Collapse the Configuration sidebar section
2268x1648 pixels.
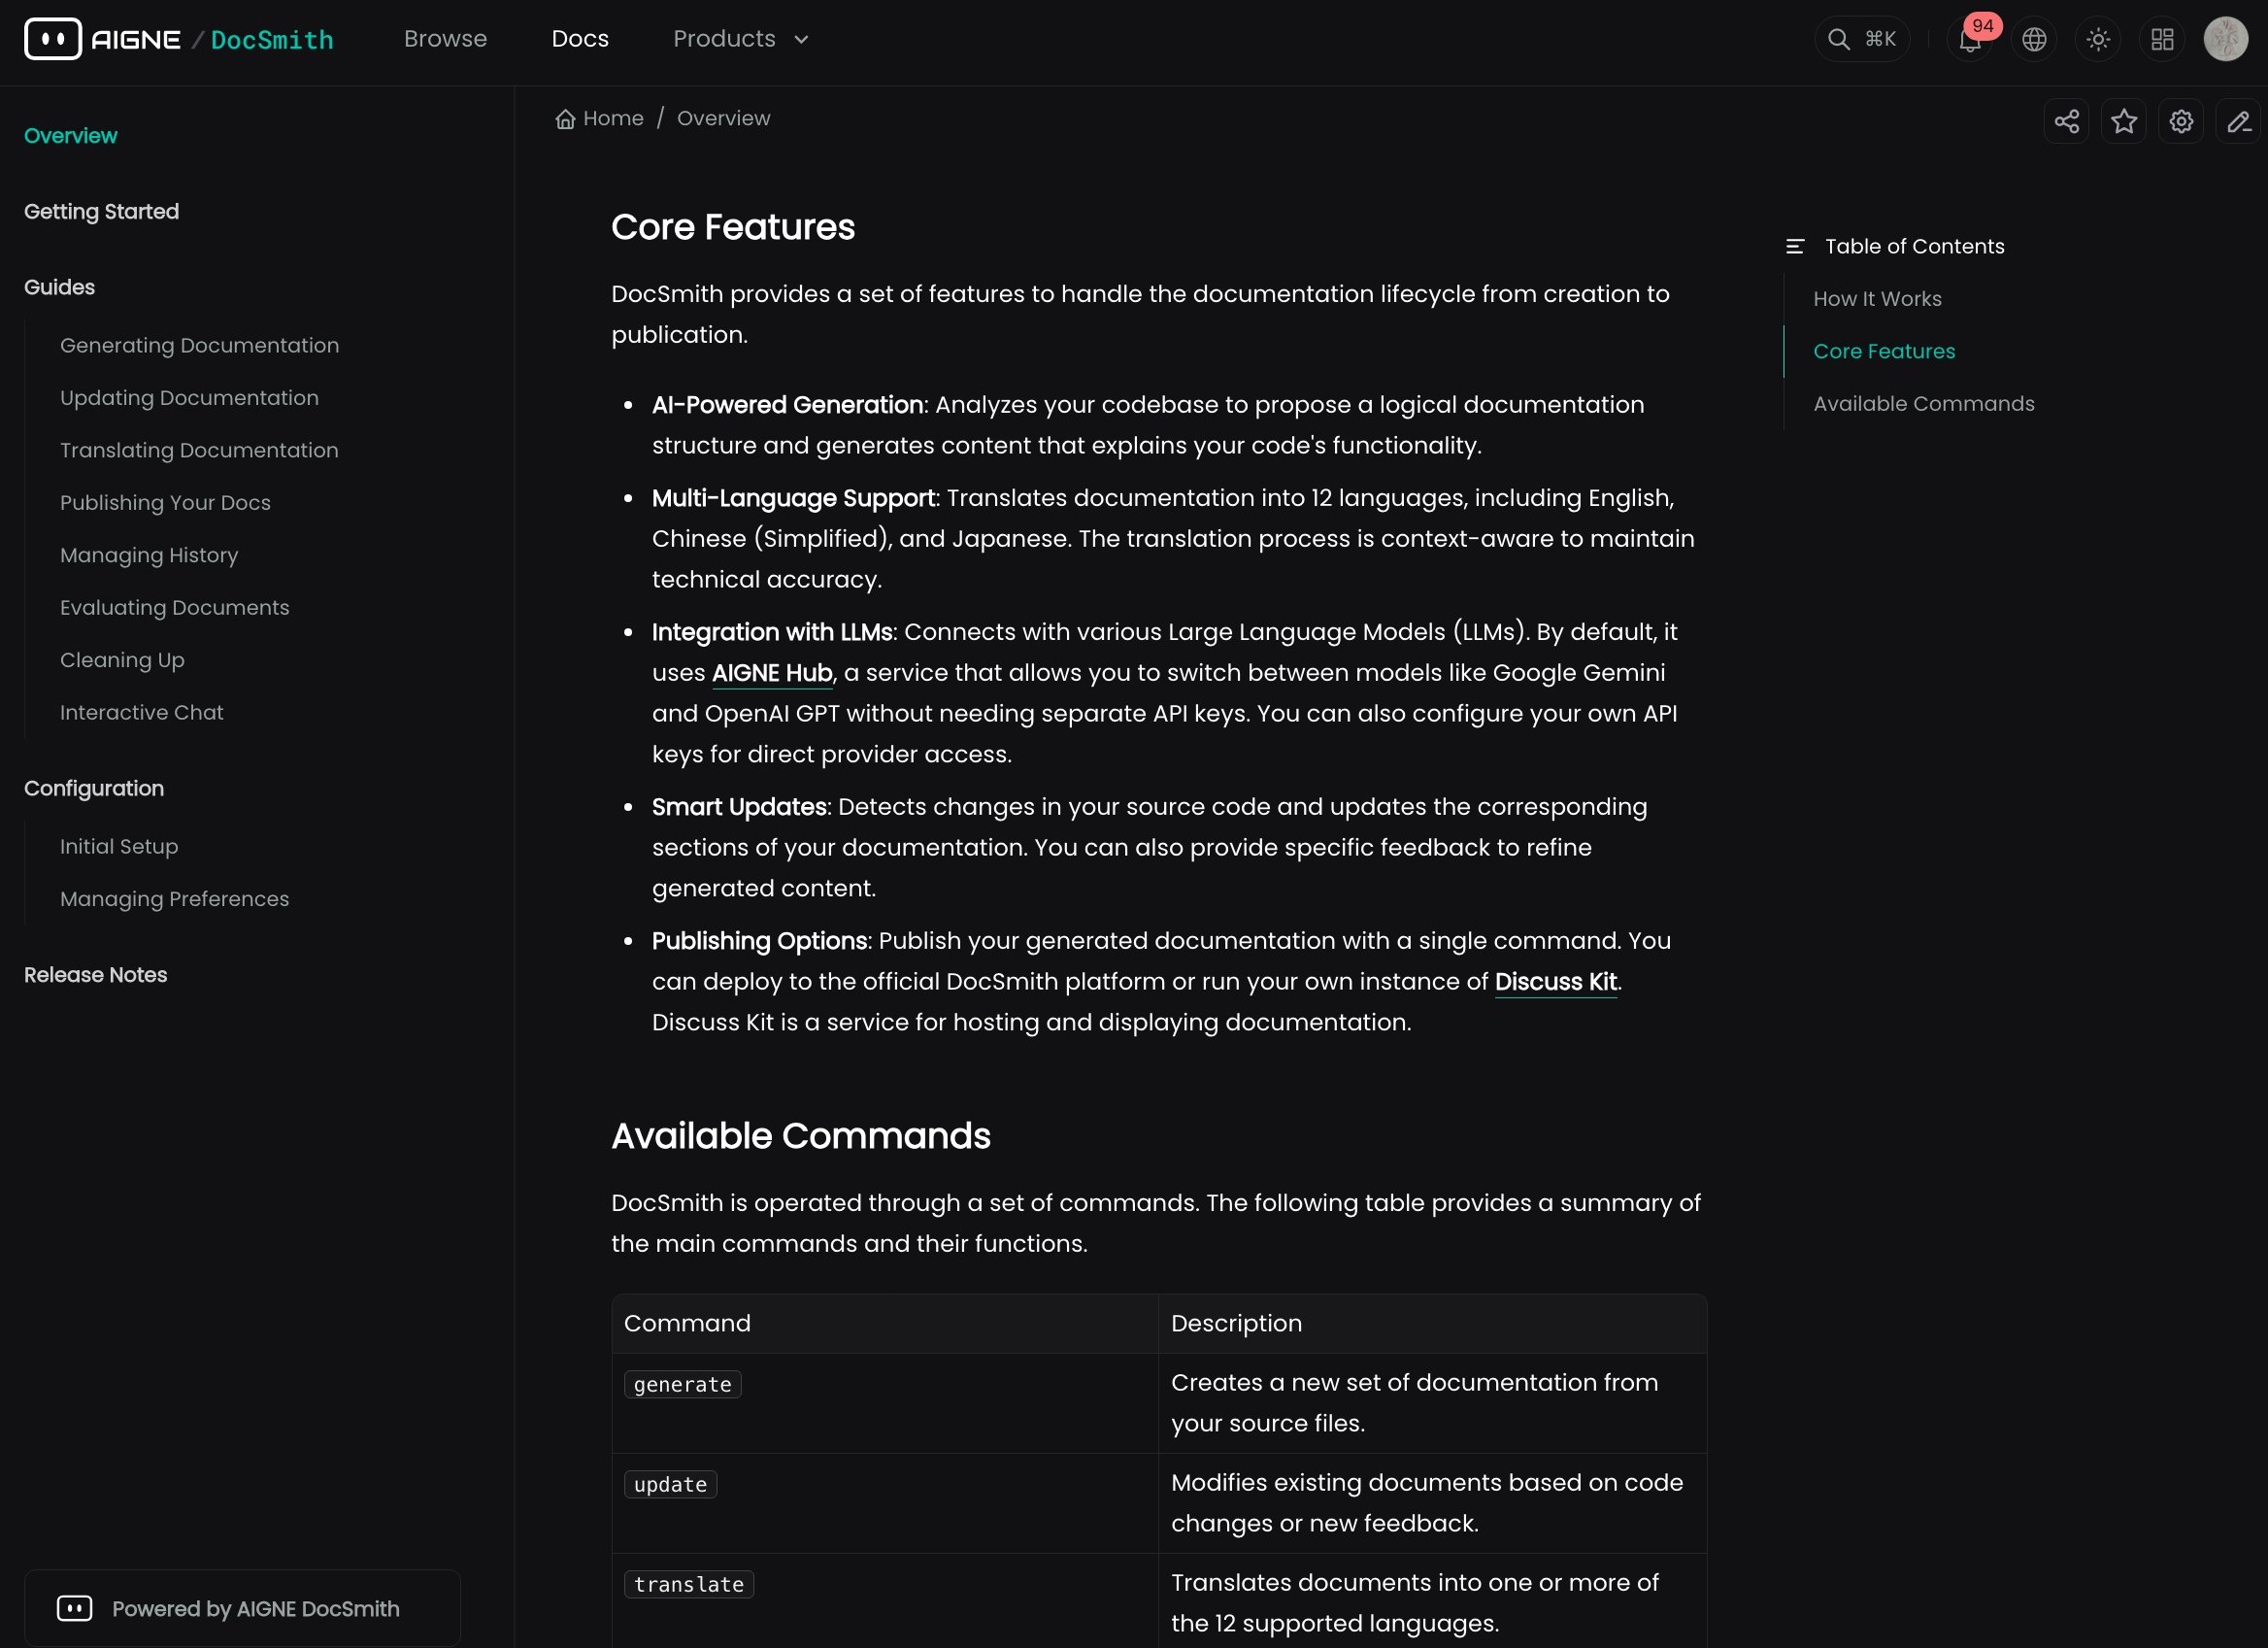pos(94,788)
